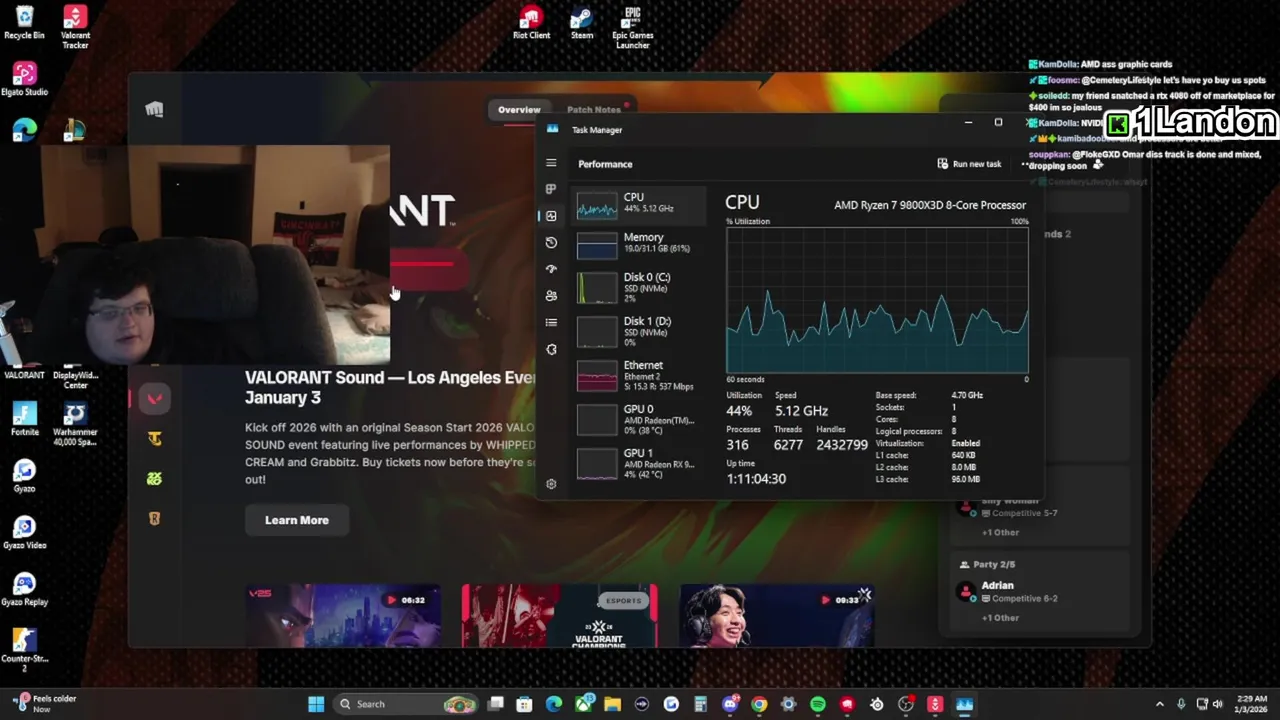Open Gyazo Video desktop shortcut
This screenshot has width=1280, height=720.
pyautogui.click(x=24, y=533)
